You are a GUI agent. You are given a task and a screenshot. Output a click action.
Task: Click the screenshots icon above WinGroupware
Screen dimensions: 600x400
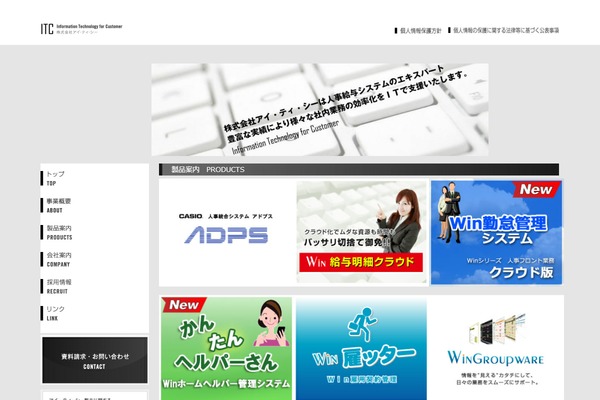497,329
